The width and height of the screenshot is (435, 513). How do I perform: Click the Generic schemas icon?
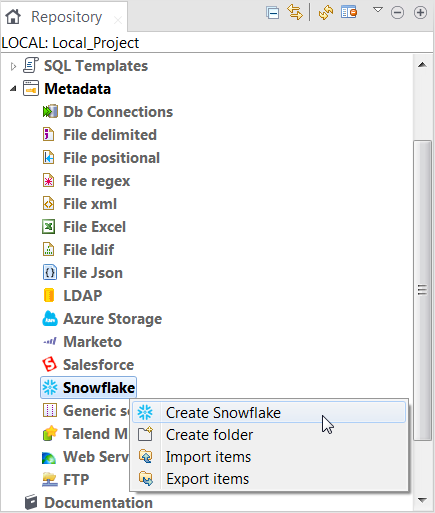click(50, 410)
